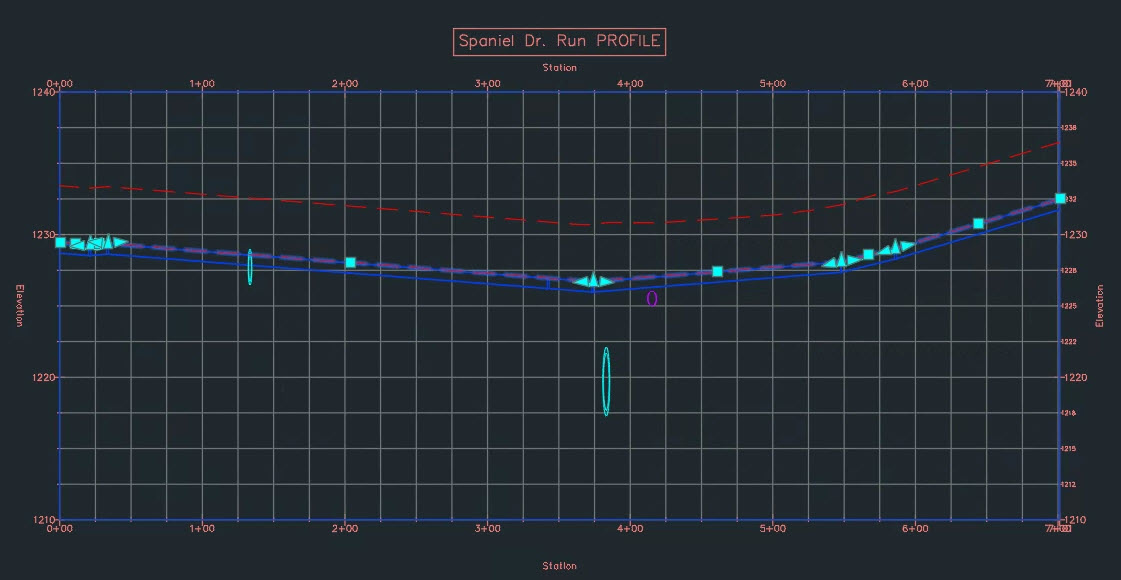Select the square grip near station 6+50
This screenshot has width=1121, height=580.
979,224
